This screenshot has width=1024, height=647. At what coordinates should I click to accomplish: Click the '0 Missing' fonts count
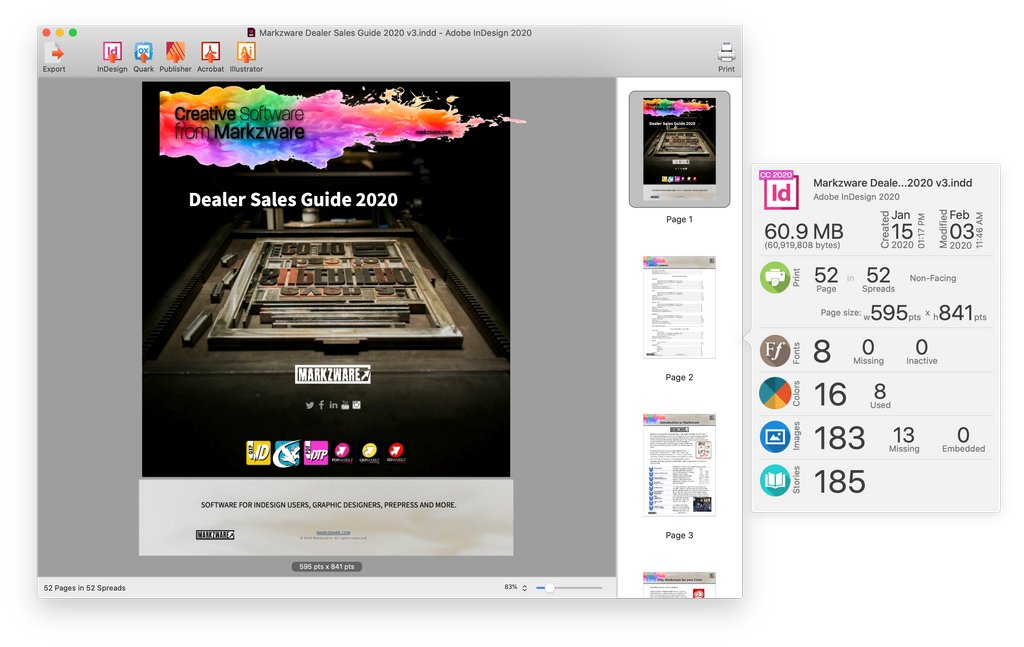pyautogui.click(x=868, y=351)
